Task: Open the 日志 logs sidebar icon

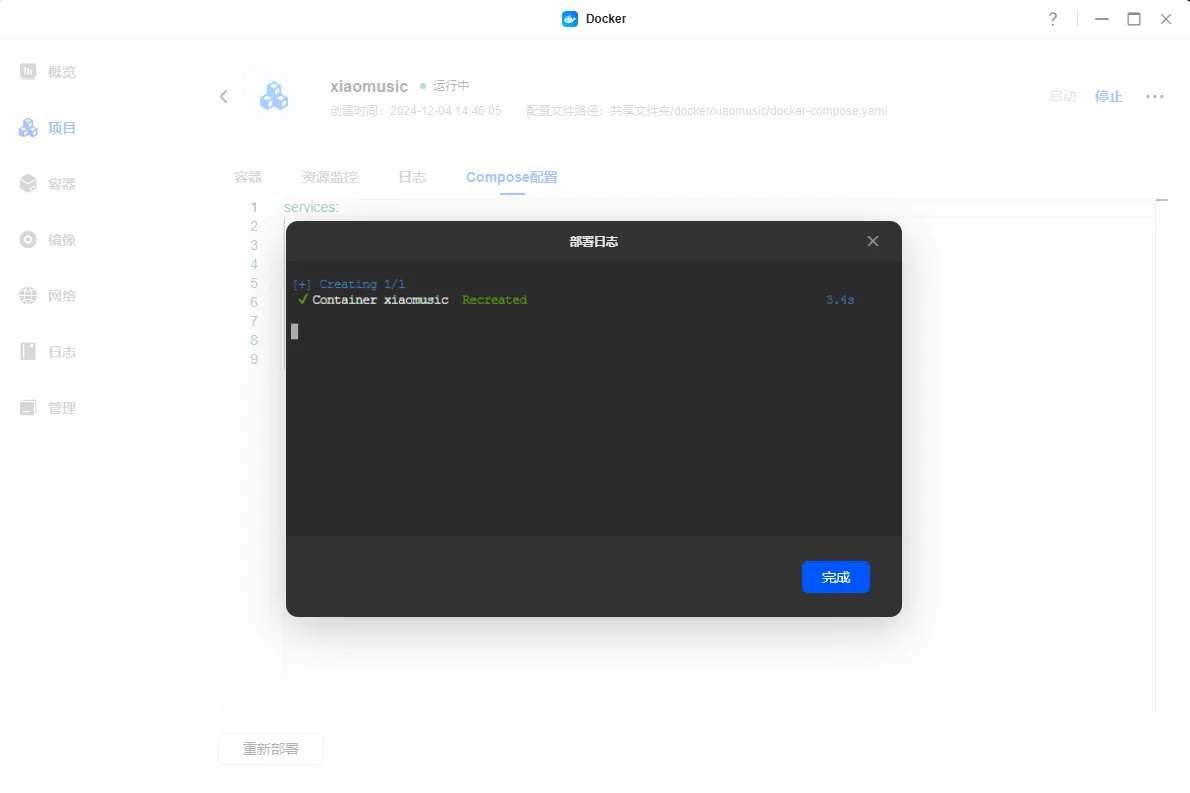Action: point(29,352)
